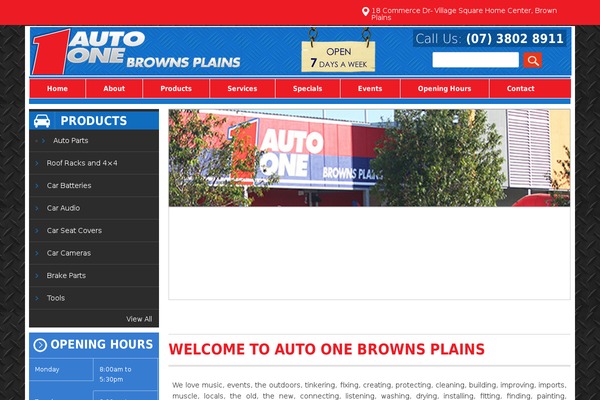Viewport: 600px width, 400px height.
Task: Click the Auto One Browns Plains logo
Action: [135, 52]
